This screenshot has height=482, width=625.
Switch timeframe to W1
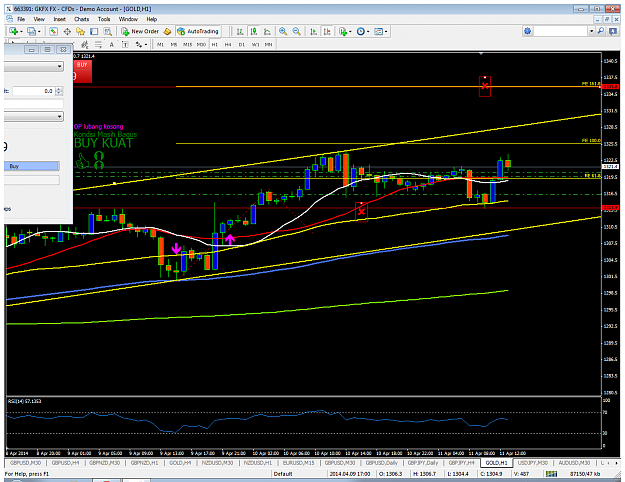pyautogui.click(x=256, y=45)
